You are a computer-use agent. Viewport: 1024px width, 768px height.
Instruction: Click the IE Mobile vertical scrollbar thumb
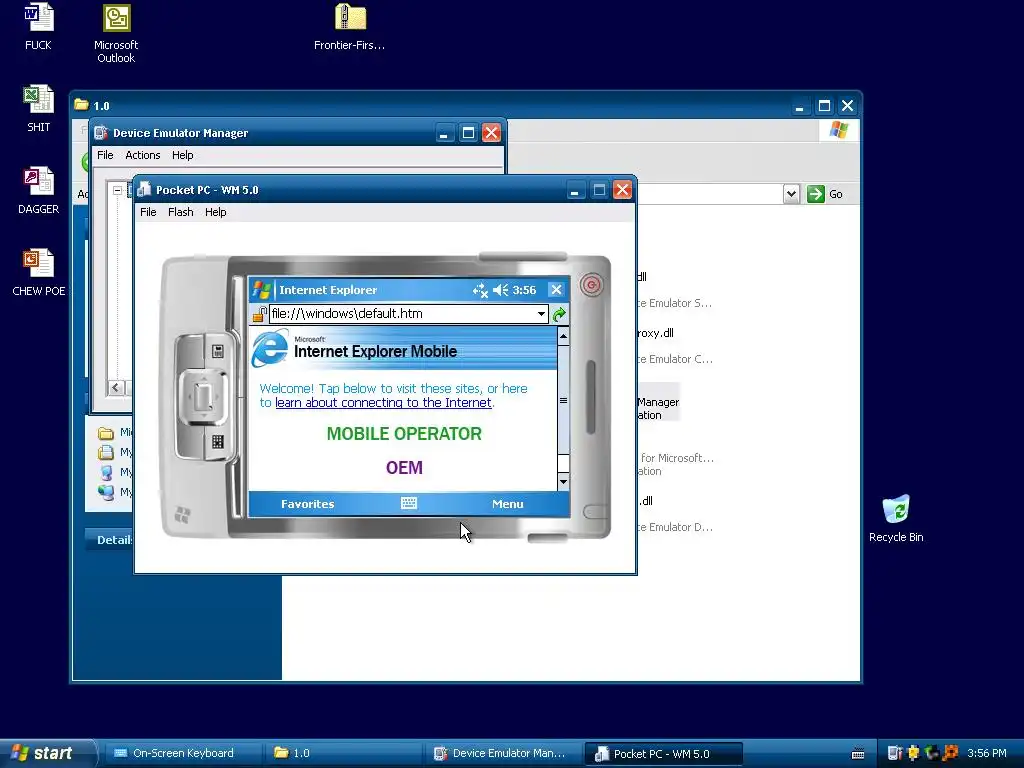pos(563,400)
